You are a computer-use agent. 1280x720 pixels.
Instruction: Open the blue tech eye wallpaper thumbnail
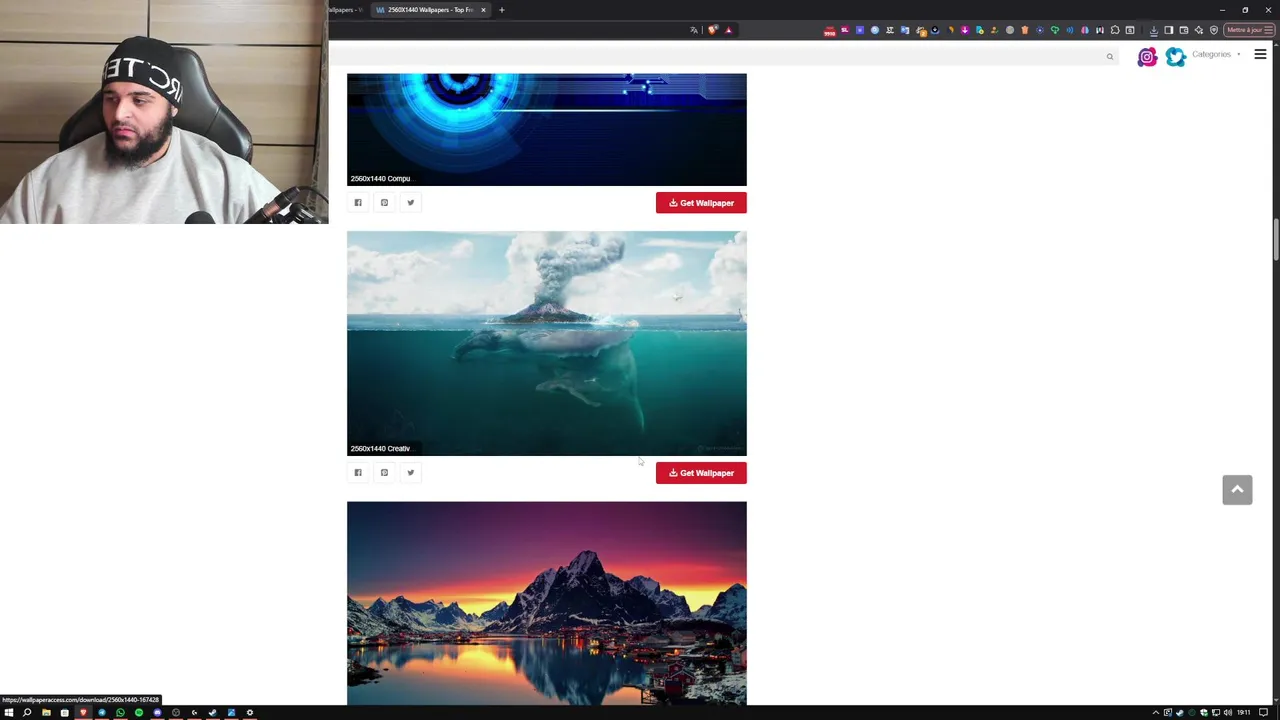pos(546,129)
